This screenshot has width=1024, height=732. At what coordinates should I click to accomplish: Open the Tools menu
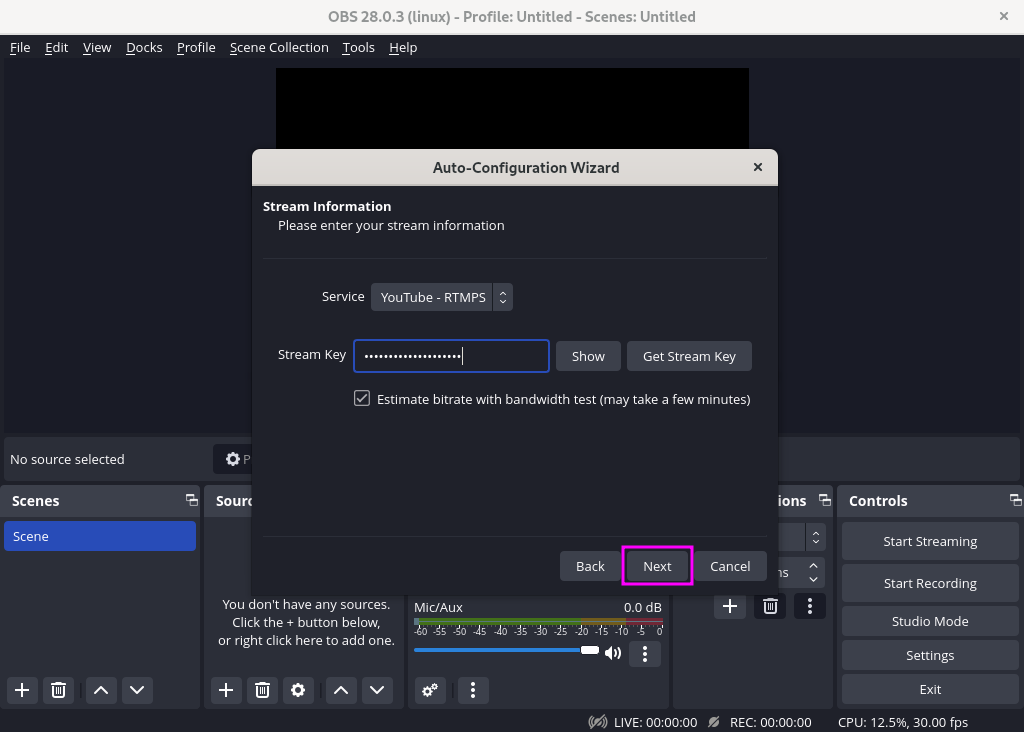(x=358, y=47)
